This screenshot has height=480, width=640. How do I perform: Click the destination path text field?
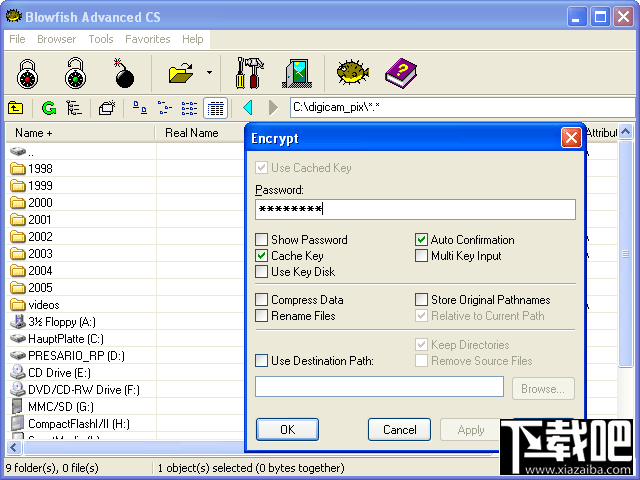click(x=379, y=387)
